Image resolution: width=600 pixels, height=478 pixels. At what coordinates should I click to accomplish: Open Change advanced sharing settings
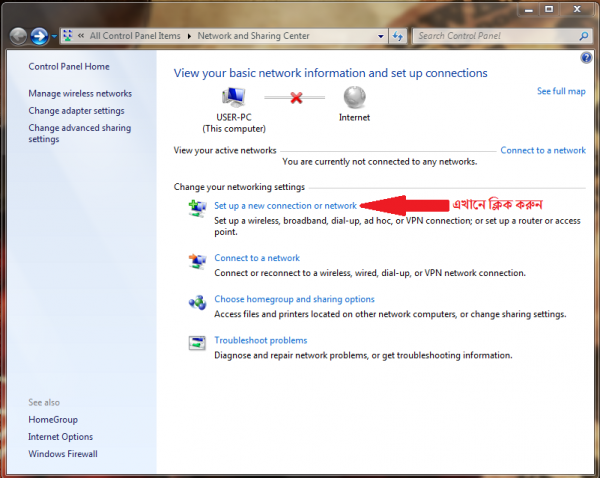point(80,133)
